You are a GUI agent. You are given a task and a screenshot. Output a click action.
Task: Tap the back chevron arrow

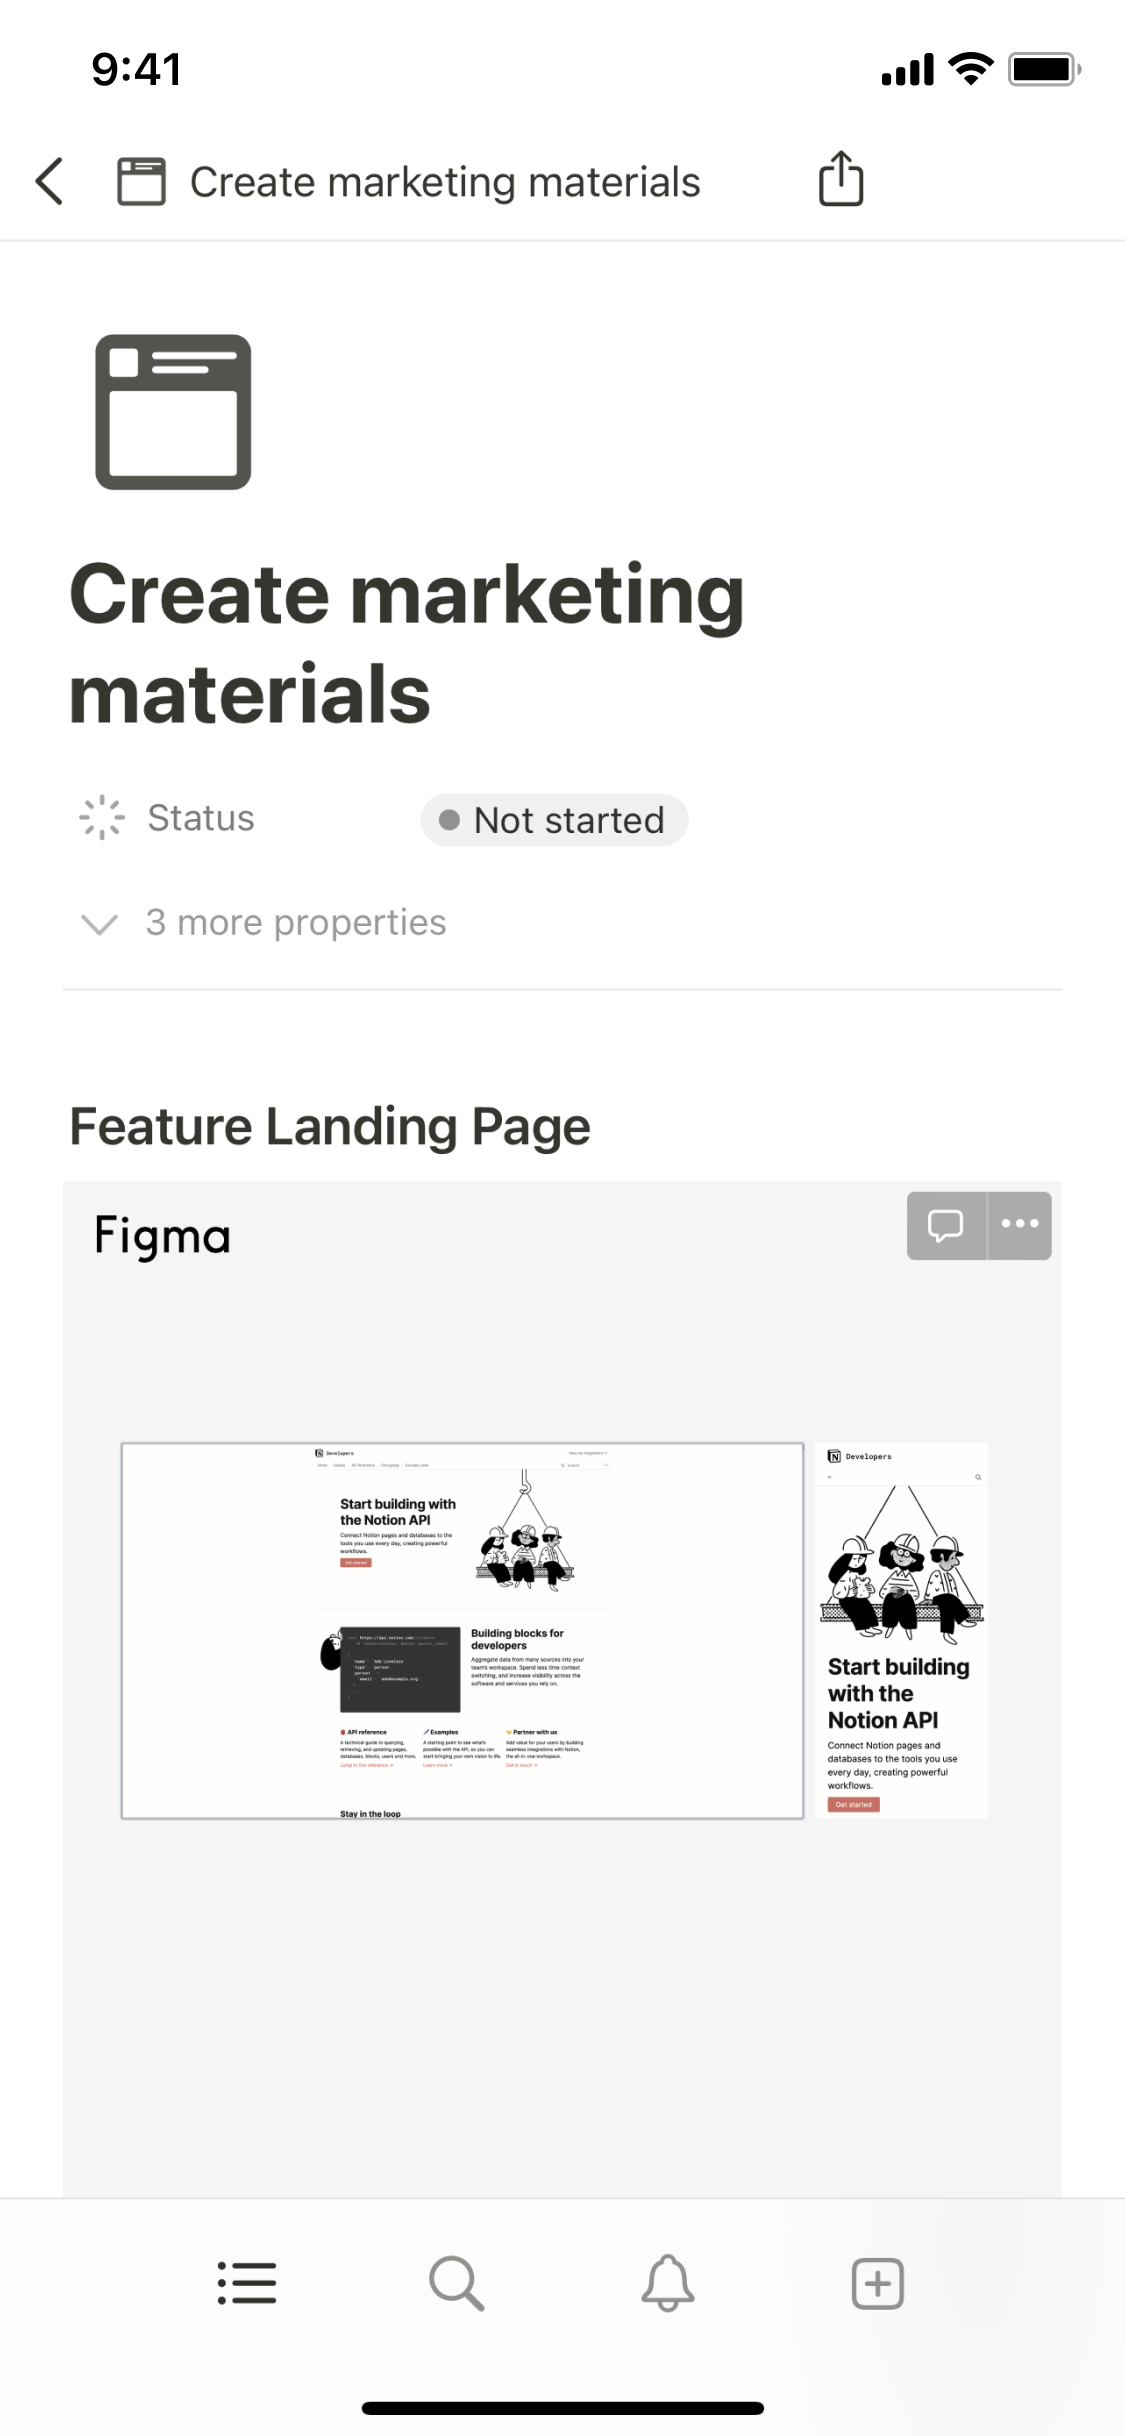(50, 181)
